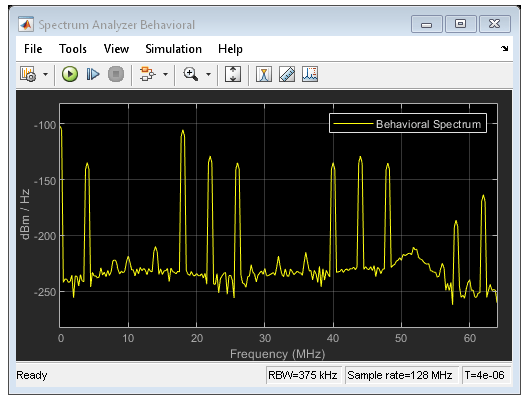This screenshot has width=524, height=398.
Task: Expand the Simulink block dropdown arrow
Action: [x=165, y=74]
